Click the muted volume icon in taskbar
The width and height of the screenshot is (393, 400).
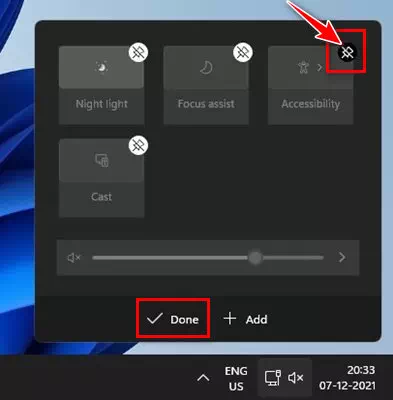(296, 378)
